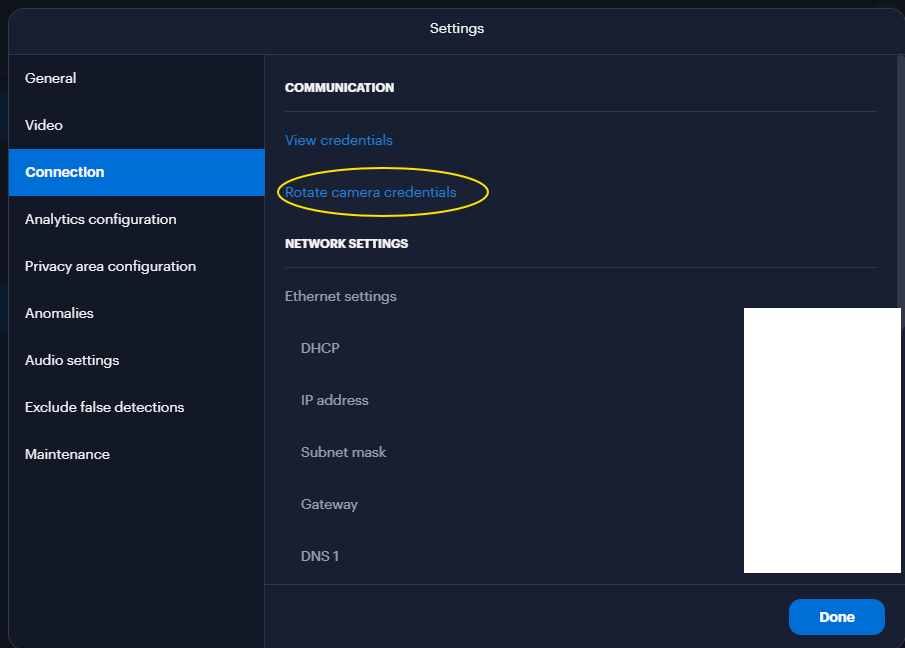Click the IP address setting

(x=334, y=400)
